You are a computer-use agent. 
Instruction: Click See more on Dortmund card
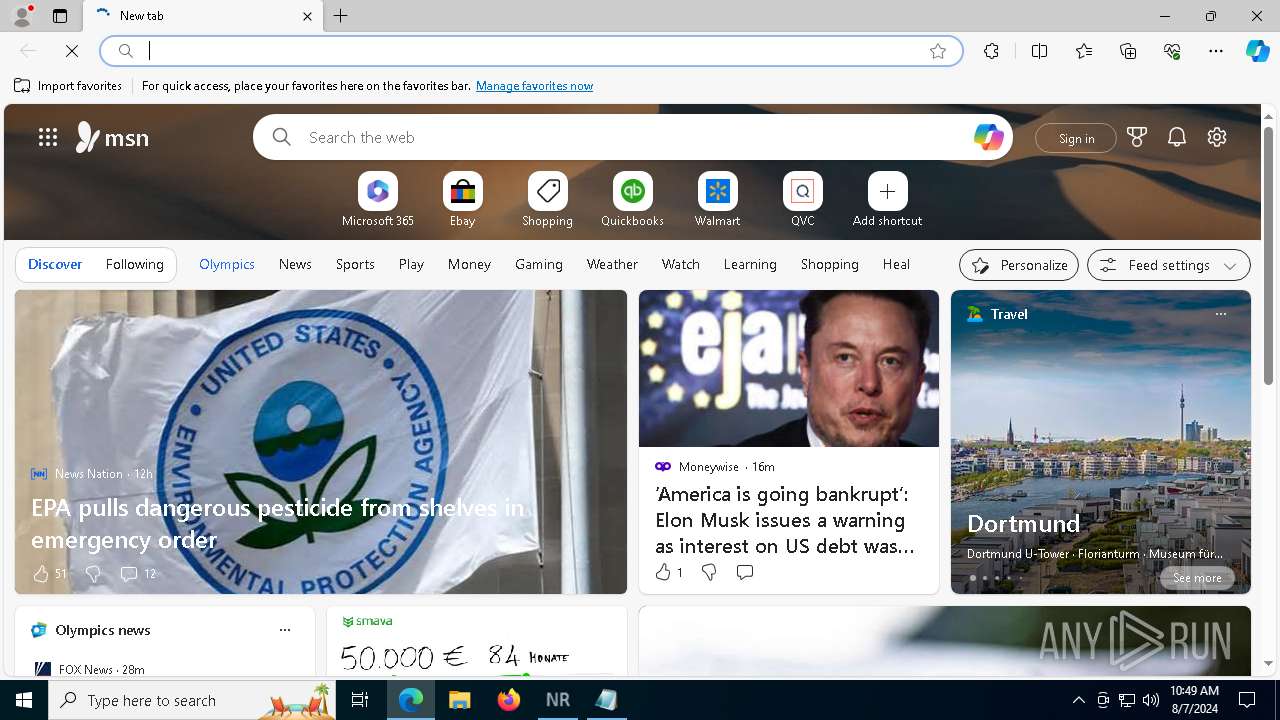click(1197, 578)
